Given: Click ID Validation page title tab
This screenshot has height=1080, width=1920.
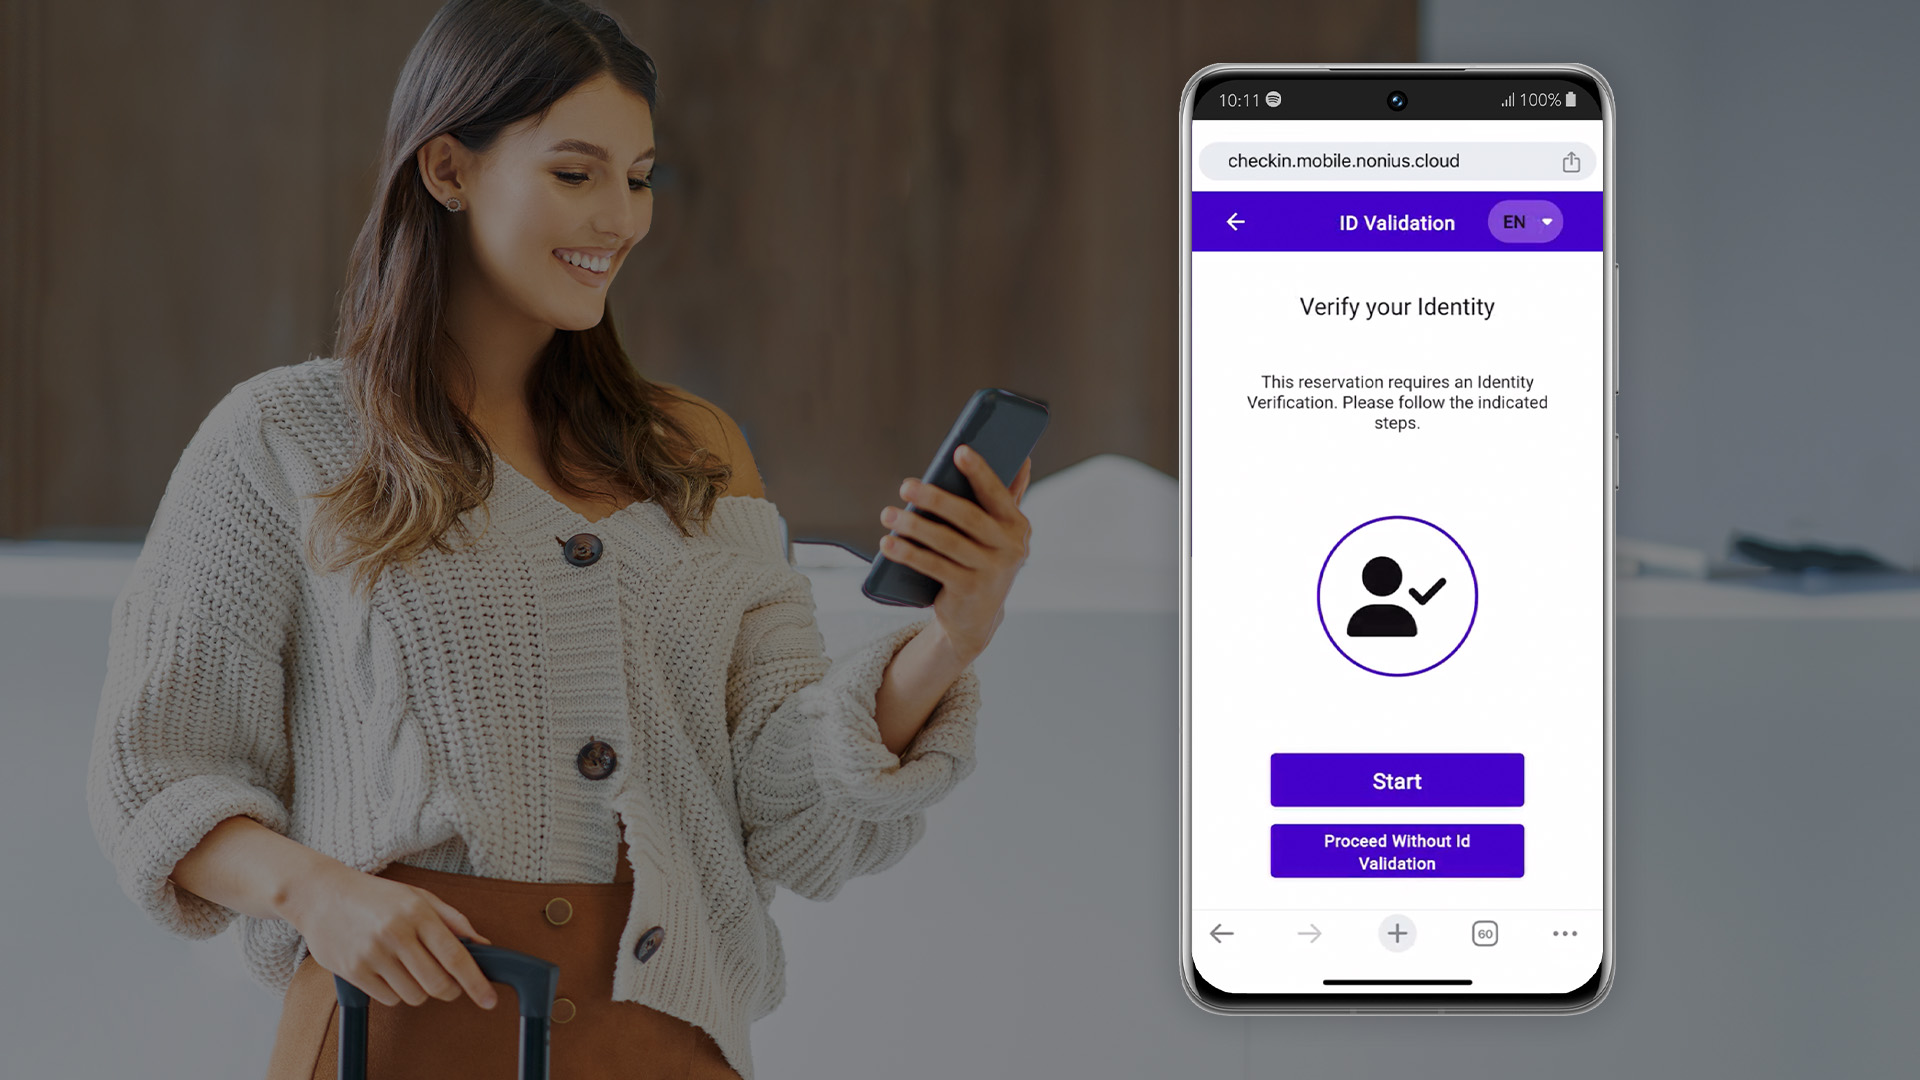Looking at the screenshot, I should pos(1396,222).
